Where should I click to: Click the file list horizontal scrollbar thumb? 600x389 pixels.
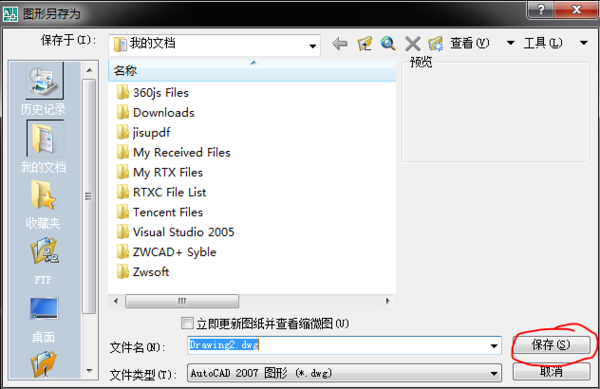click(x=182, y=301)
